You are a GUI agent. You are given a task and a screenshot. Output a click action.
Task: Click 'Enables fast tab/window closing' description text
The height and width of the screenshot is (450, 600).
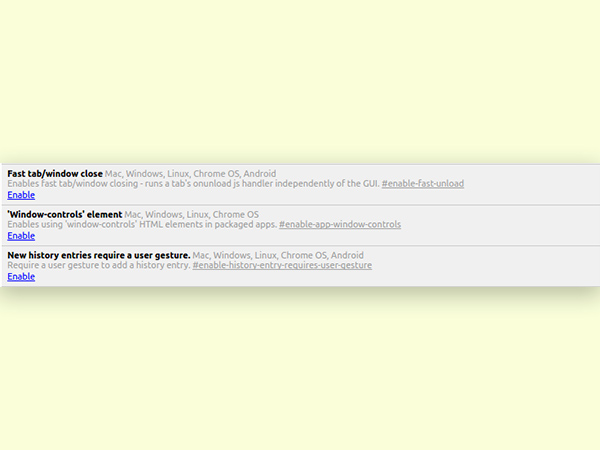point(193,184)
